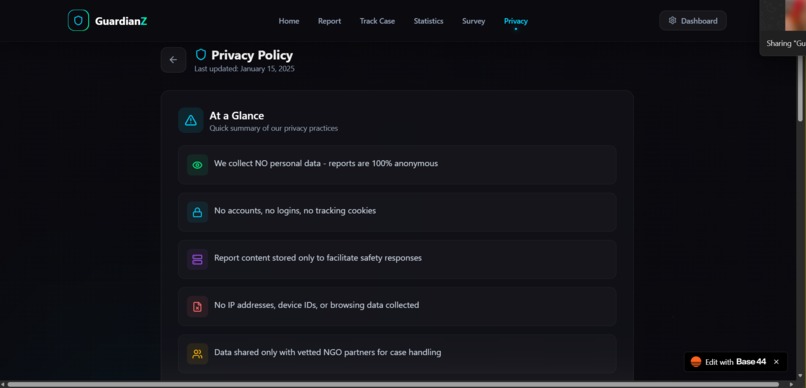
Task: Click the GuardianZ shield logo icon
Action: click(78, 21)
